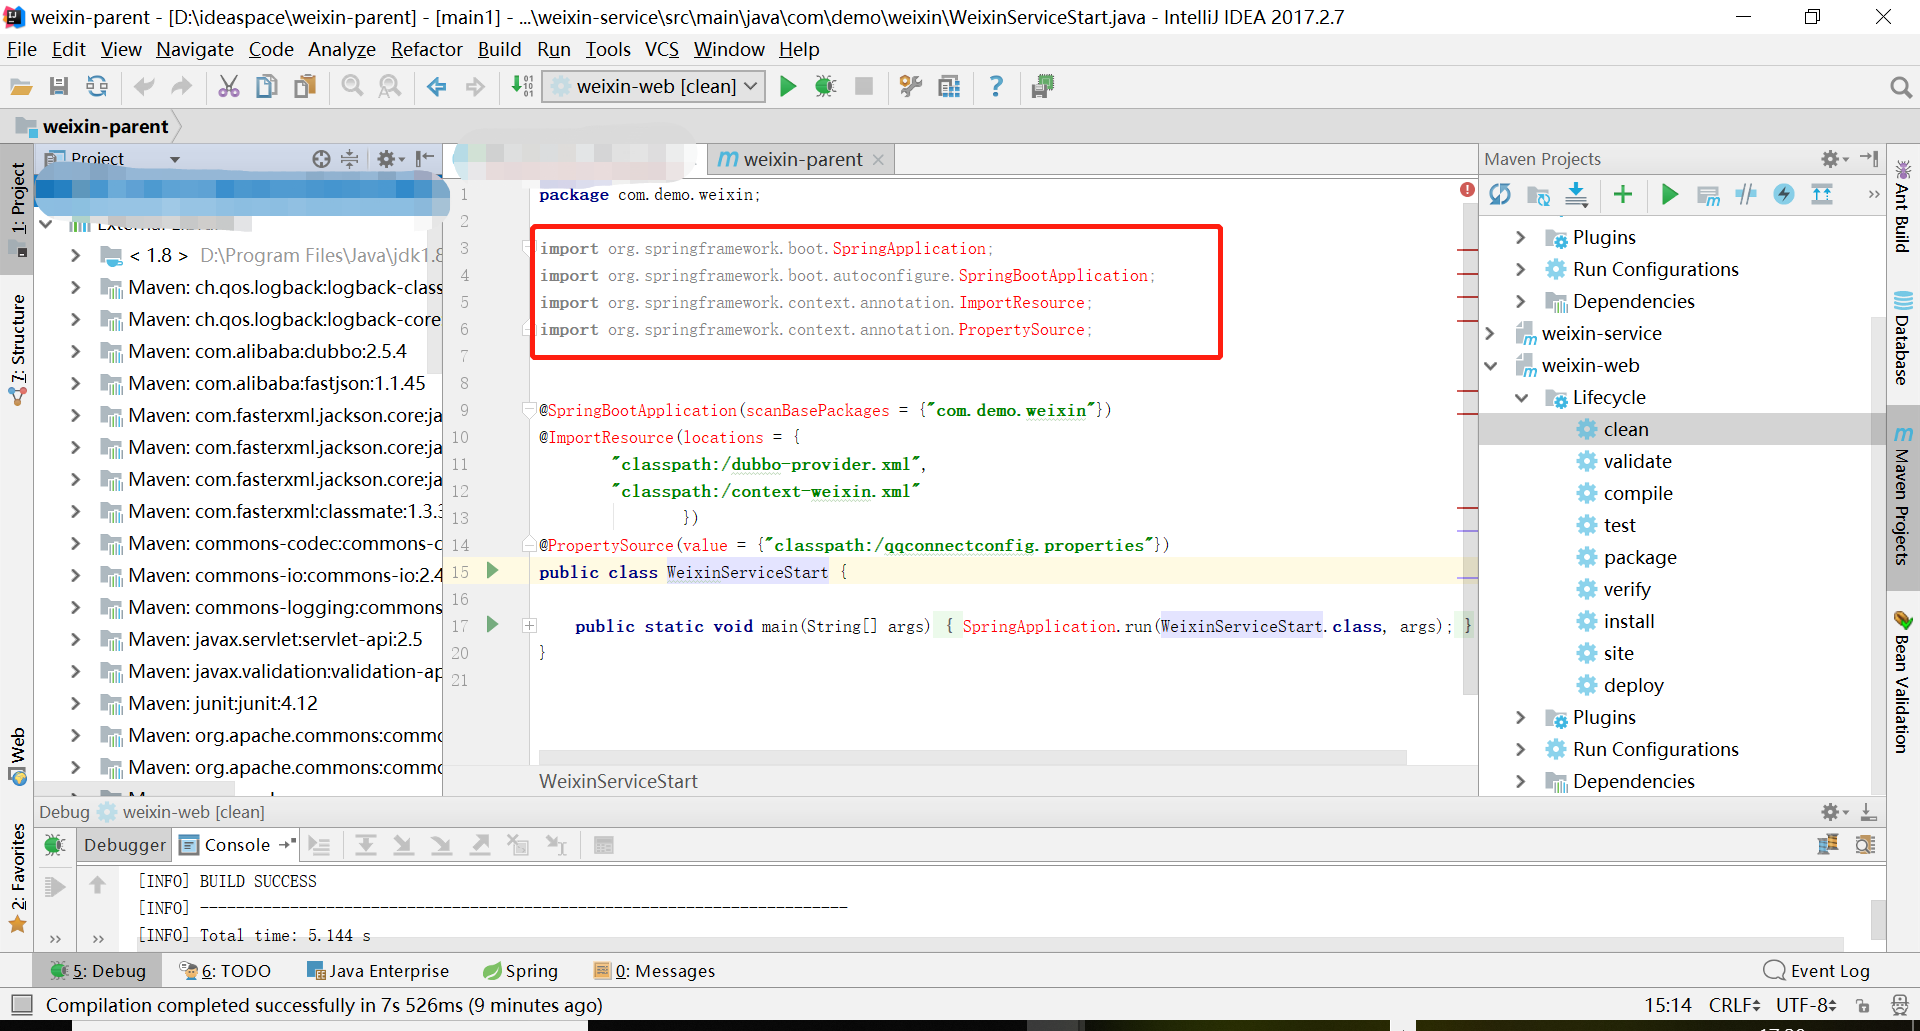
Task: Click the Search Everywhere magnifier icon
Action: (1901, 88)
